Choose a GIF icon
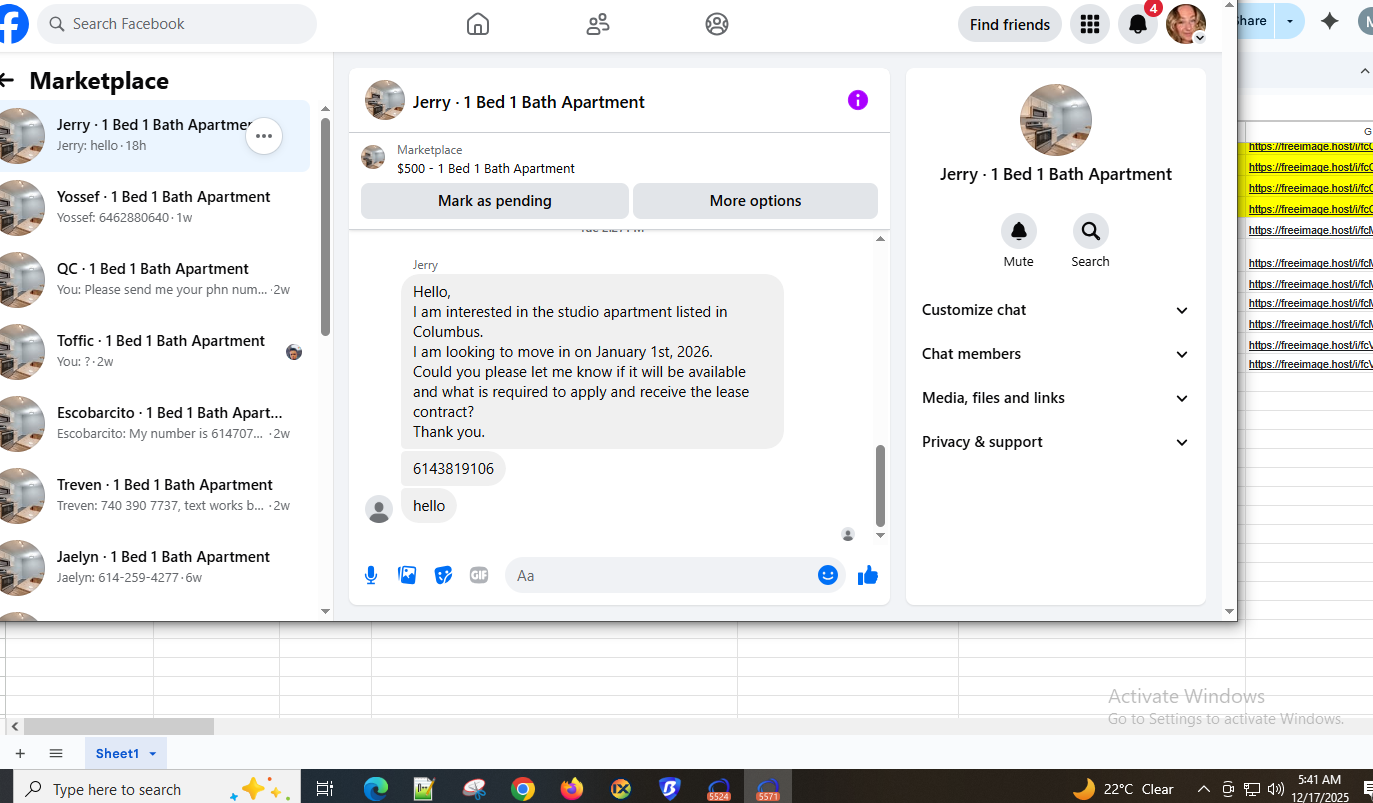Screen dimensions: 1373x803 click(x=479, y=575)
